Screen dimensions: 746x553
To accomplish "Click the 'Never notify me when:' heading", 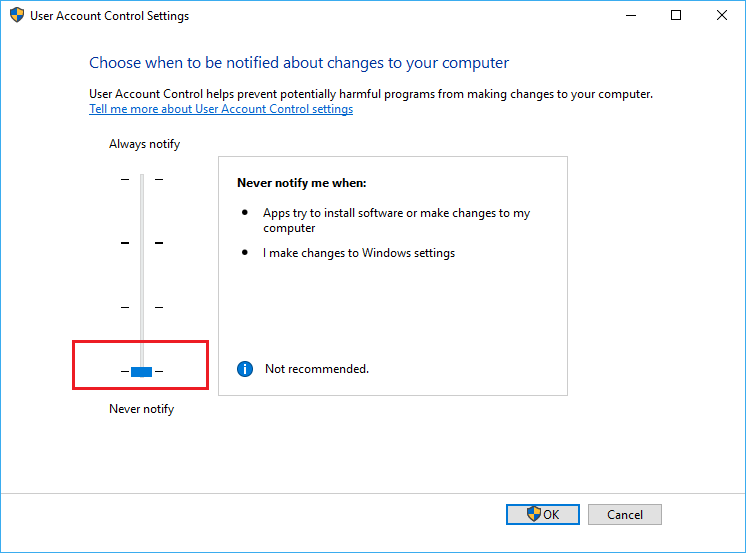I will (x=302, y=183).
